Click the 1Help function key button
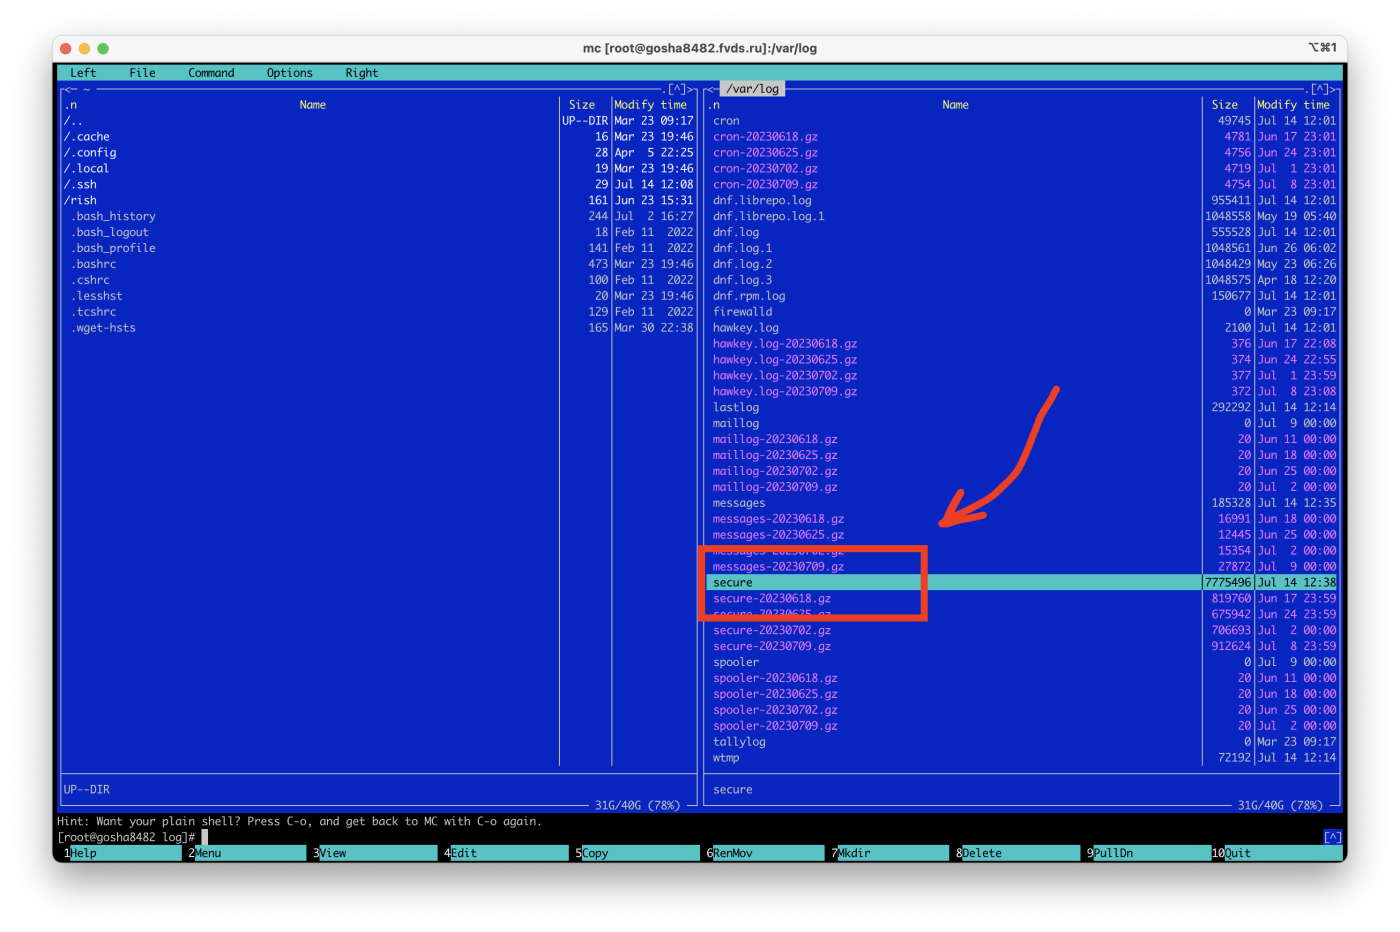This screenshot has width=1400, height=932. pyautogui.click(x=122, y=853)
